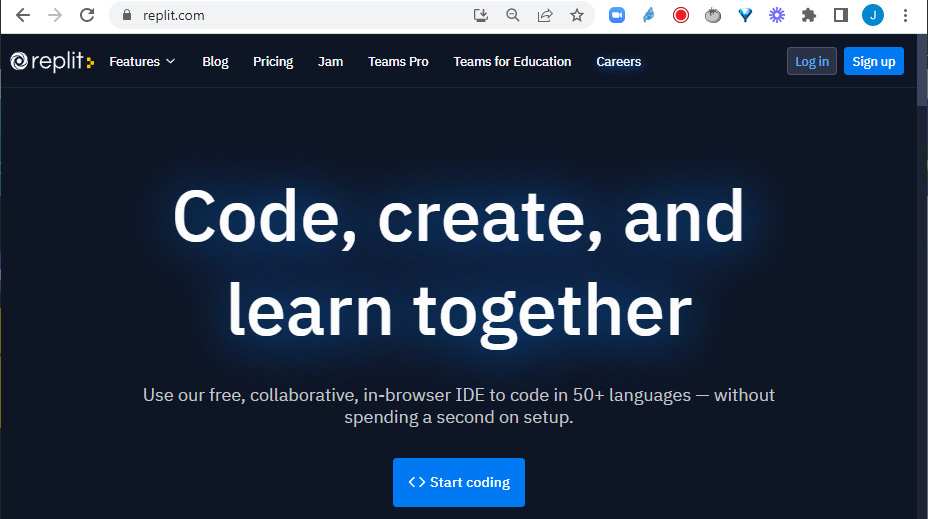The height and width of the screenshot is (519, 928).
Task: Expand the Features dropdown menu
Action: (x=142, y=62)
